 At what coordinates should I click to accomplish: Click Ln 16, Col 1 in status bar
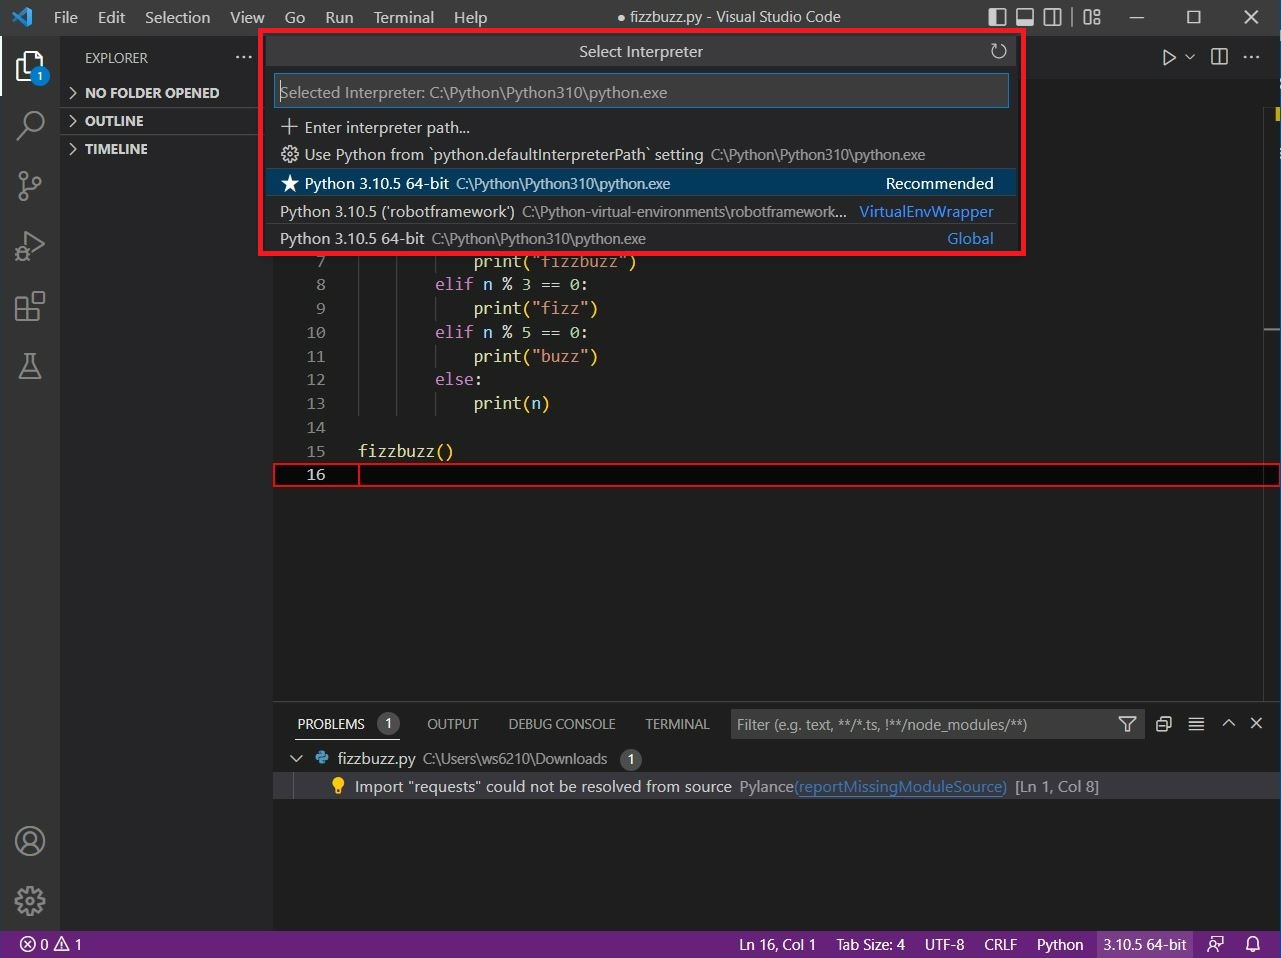tap(777, 944)
